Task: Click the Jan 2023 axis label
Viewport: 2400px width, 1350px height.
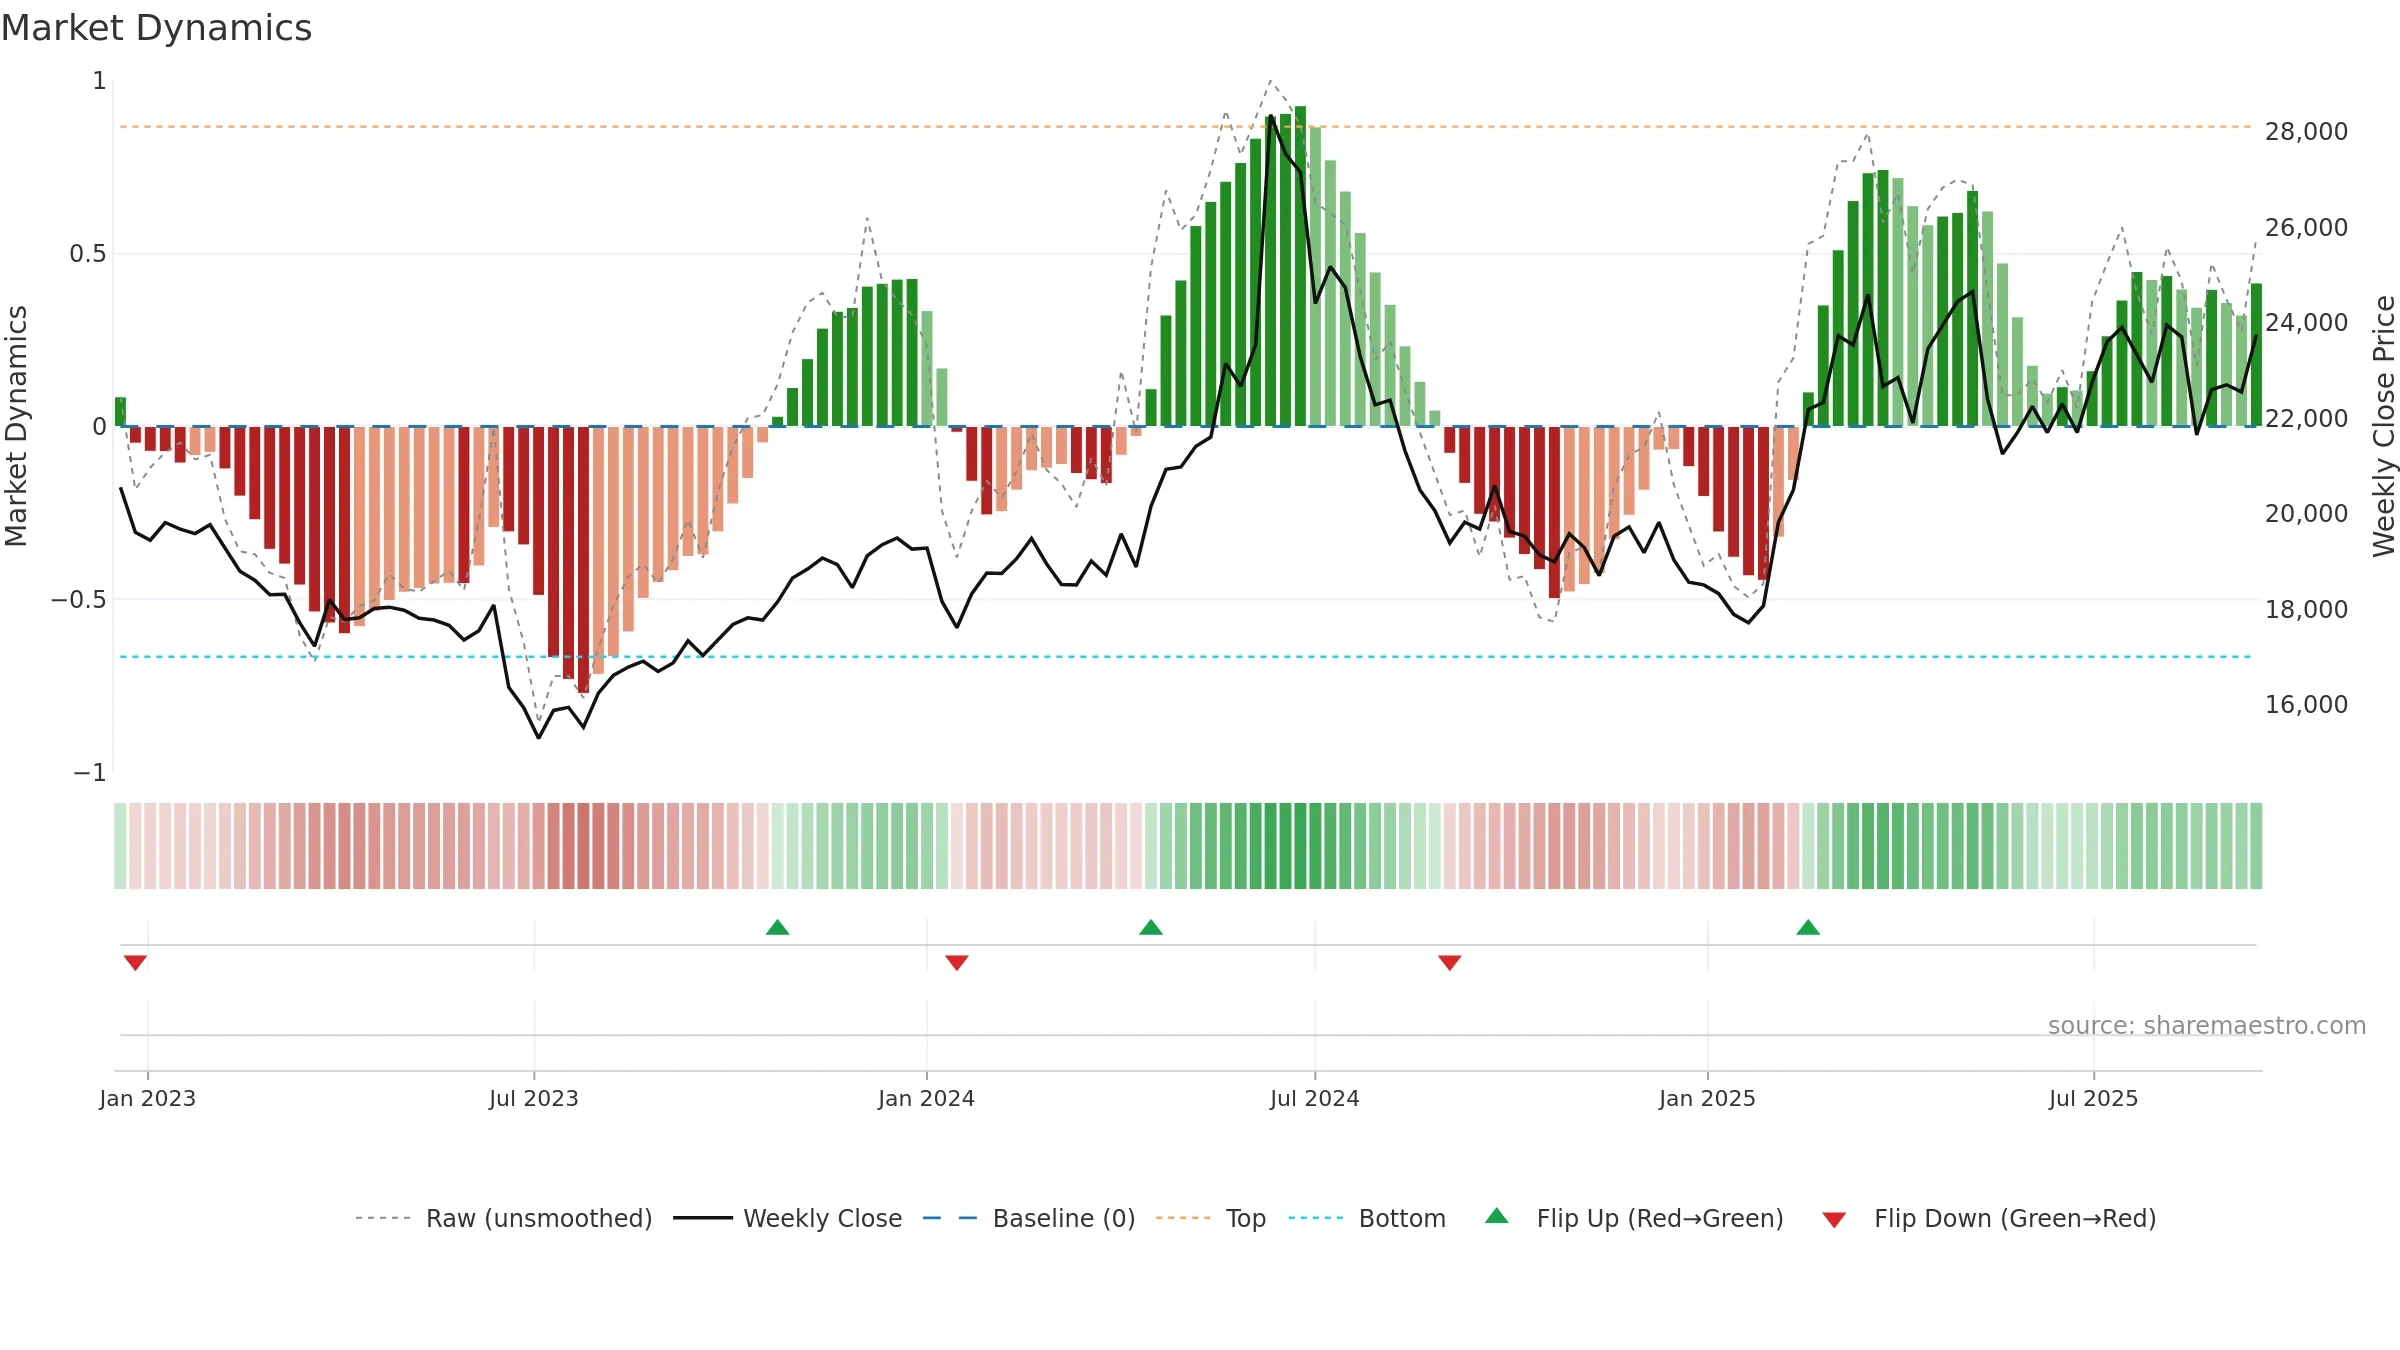Action: click(x=148, y=1098)
